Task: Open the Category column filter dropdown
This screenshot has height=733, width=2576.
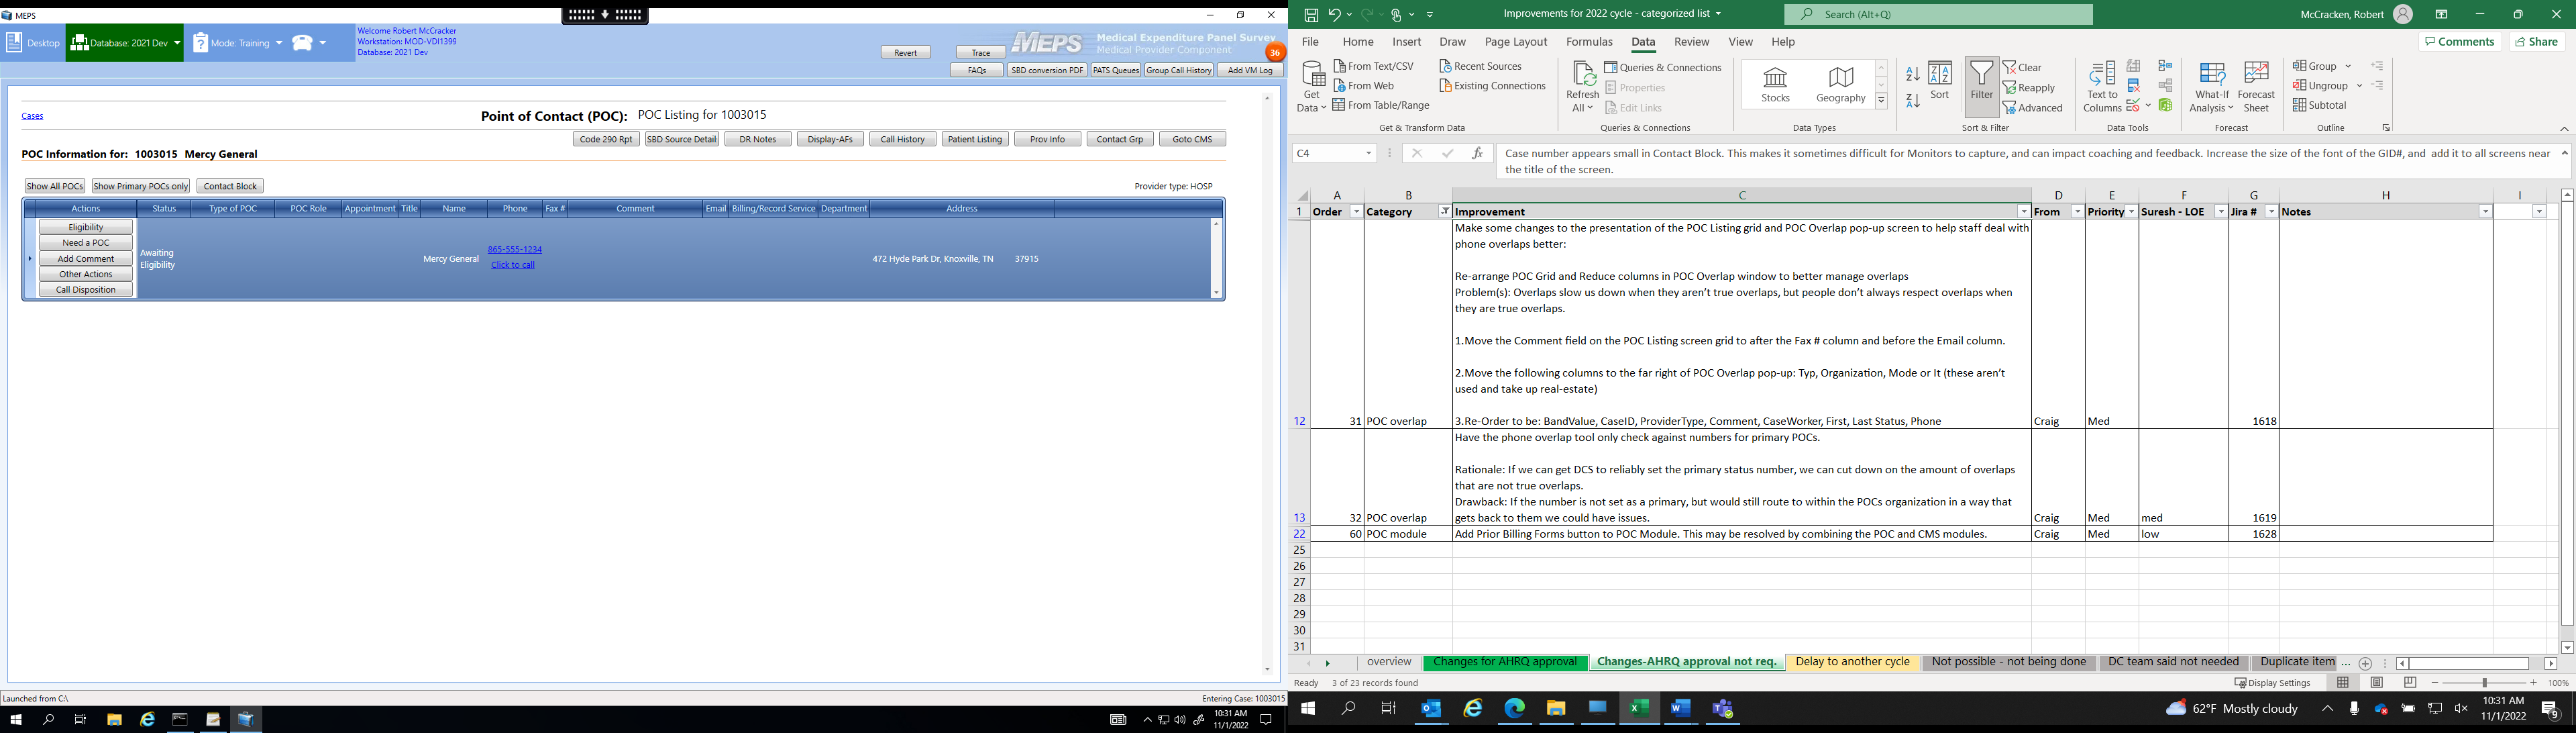Action: click(x=1444, y=212)
